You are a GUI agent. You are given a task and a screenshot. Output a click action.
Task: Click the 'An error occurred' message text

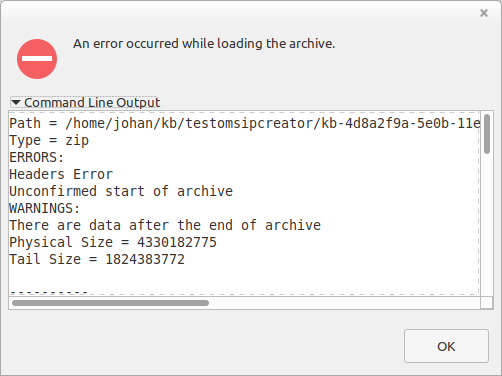[204, 44]
